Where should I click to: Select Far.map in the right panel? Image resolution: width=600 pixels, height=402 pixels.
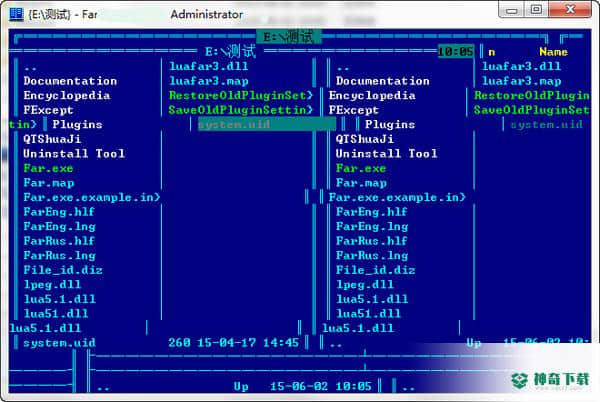[361, 183]
